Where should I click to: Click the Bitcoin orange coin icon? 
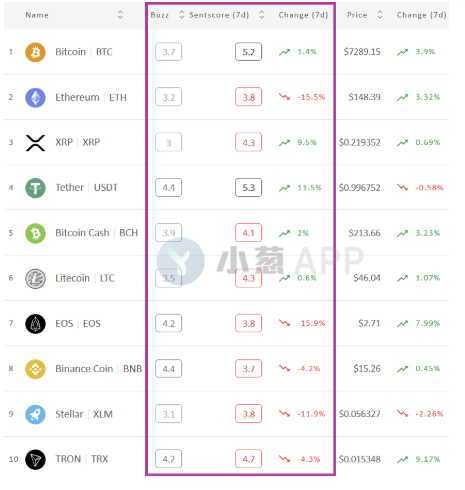tap(35, 52)
